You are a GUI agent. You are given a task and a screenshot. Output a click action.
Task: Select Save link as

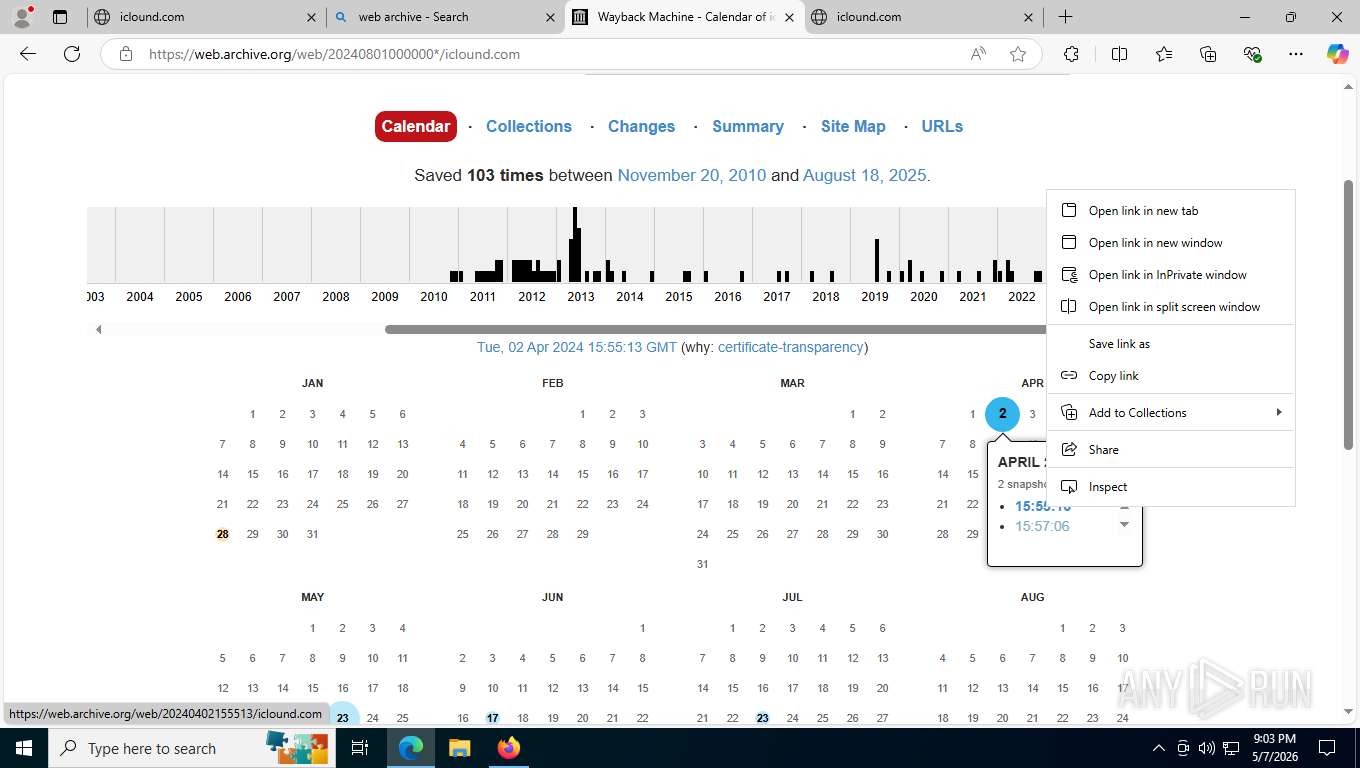[x=1171, y=344]
